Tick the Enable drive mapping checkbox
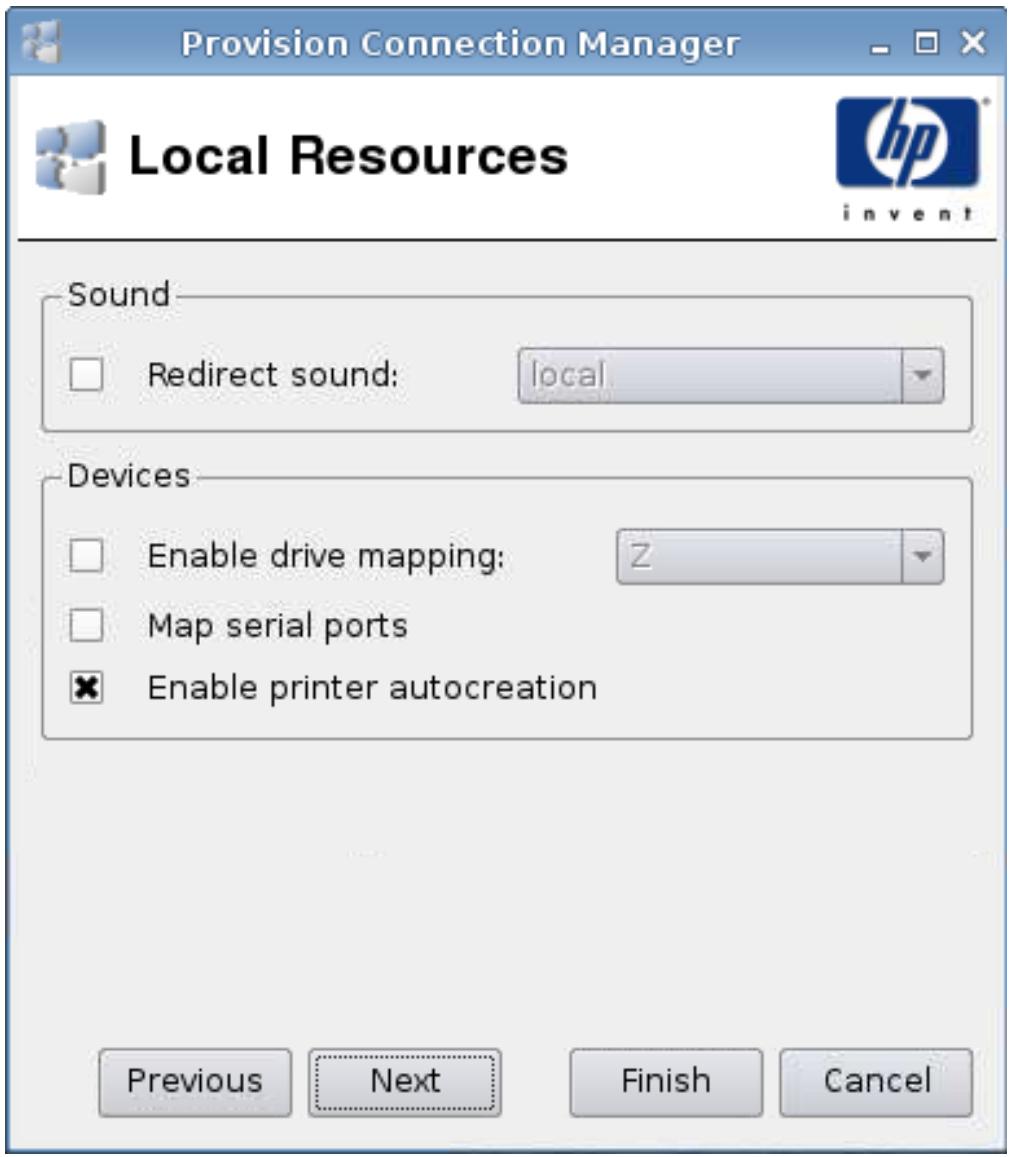 86,556
